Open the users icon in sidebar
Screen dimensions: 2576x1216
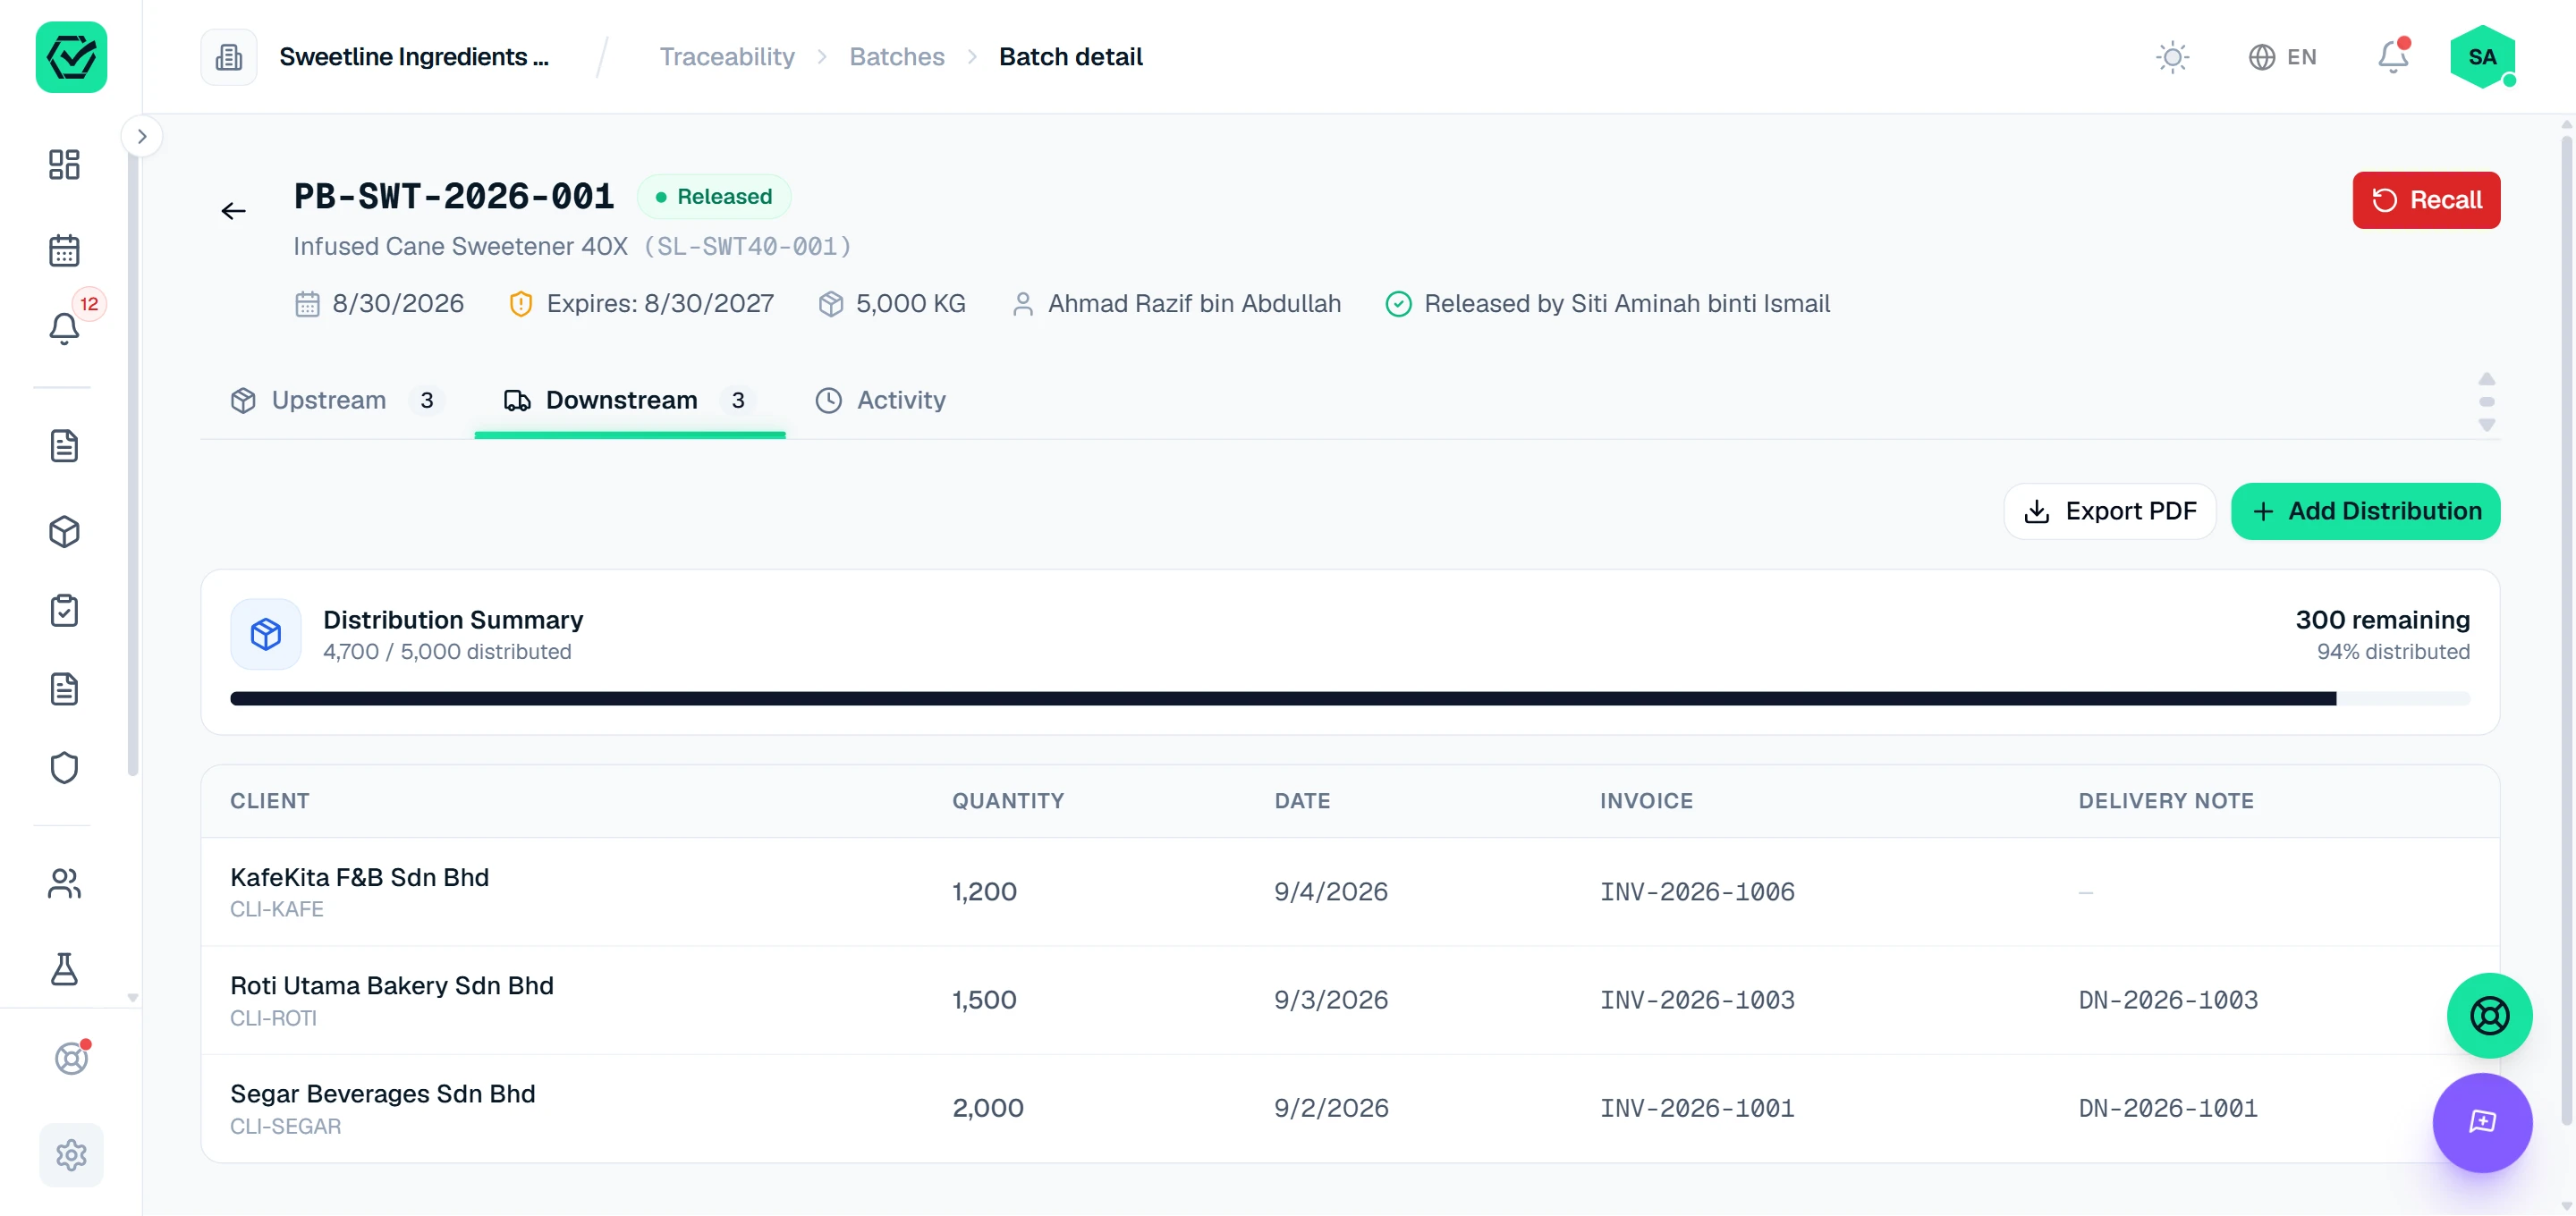coord(64,883)
